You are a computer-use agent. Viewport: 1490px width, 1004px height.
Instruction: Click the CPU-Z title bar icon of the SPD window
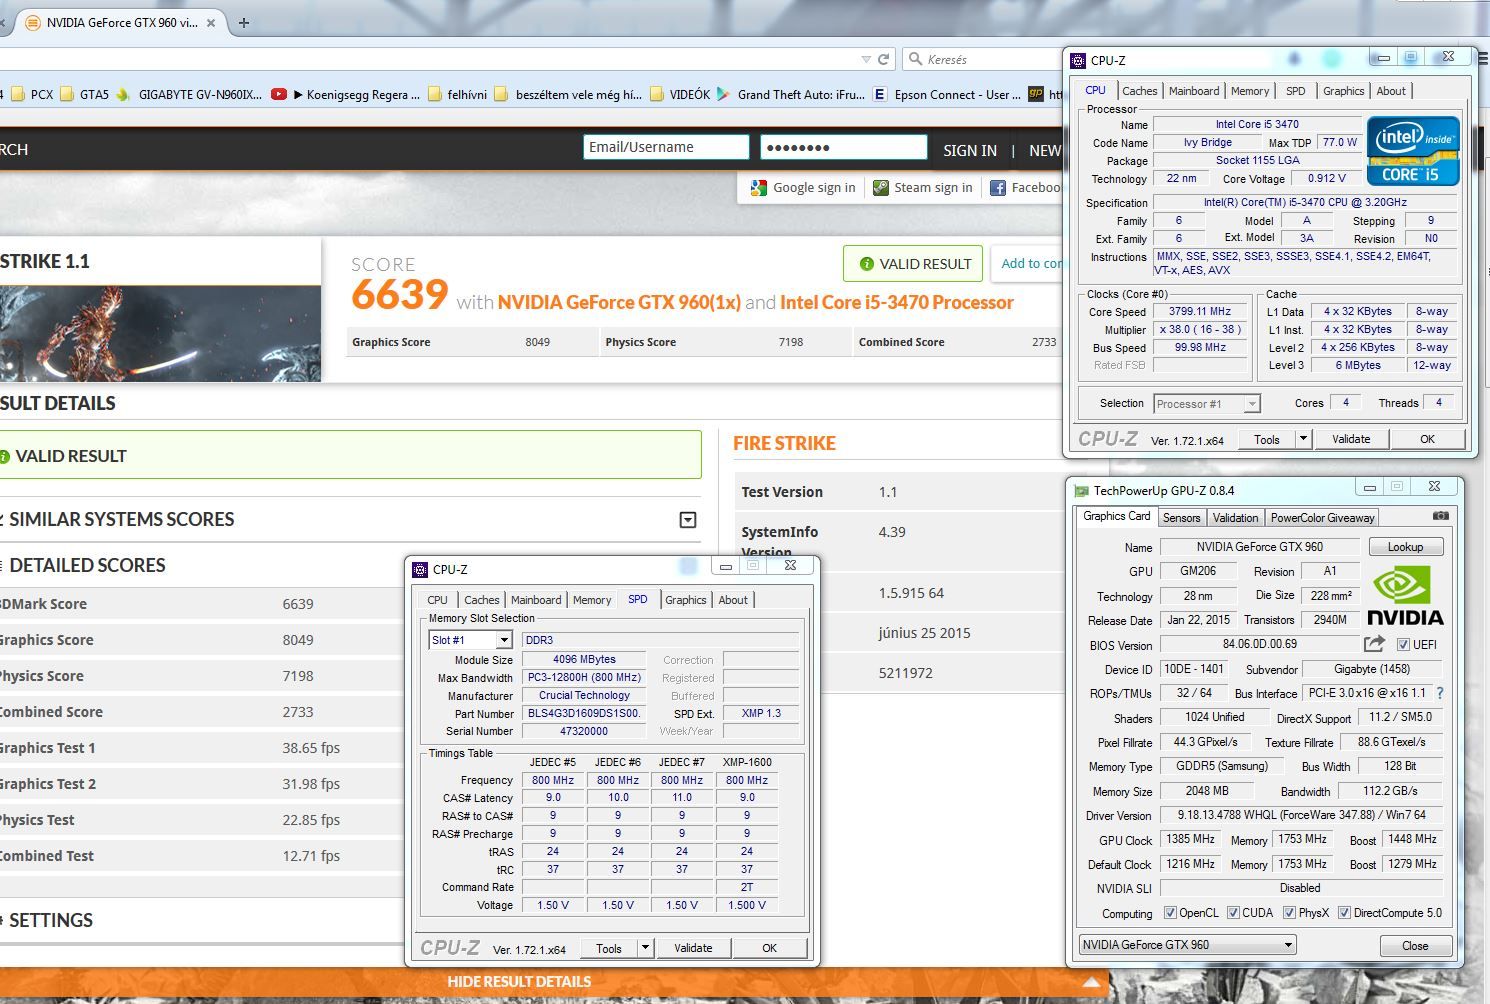click(420, 569)
